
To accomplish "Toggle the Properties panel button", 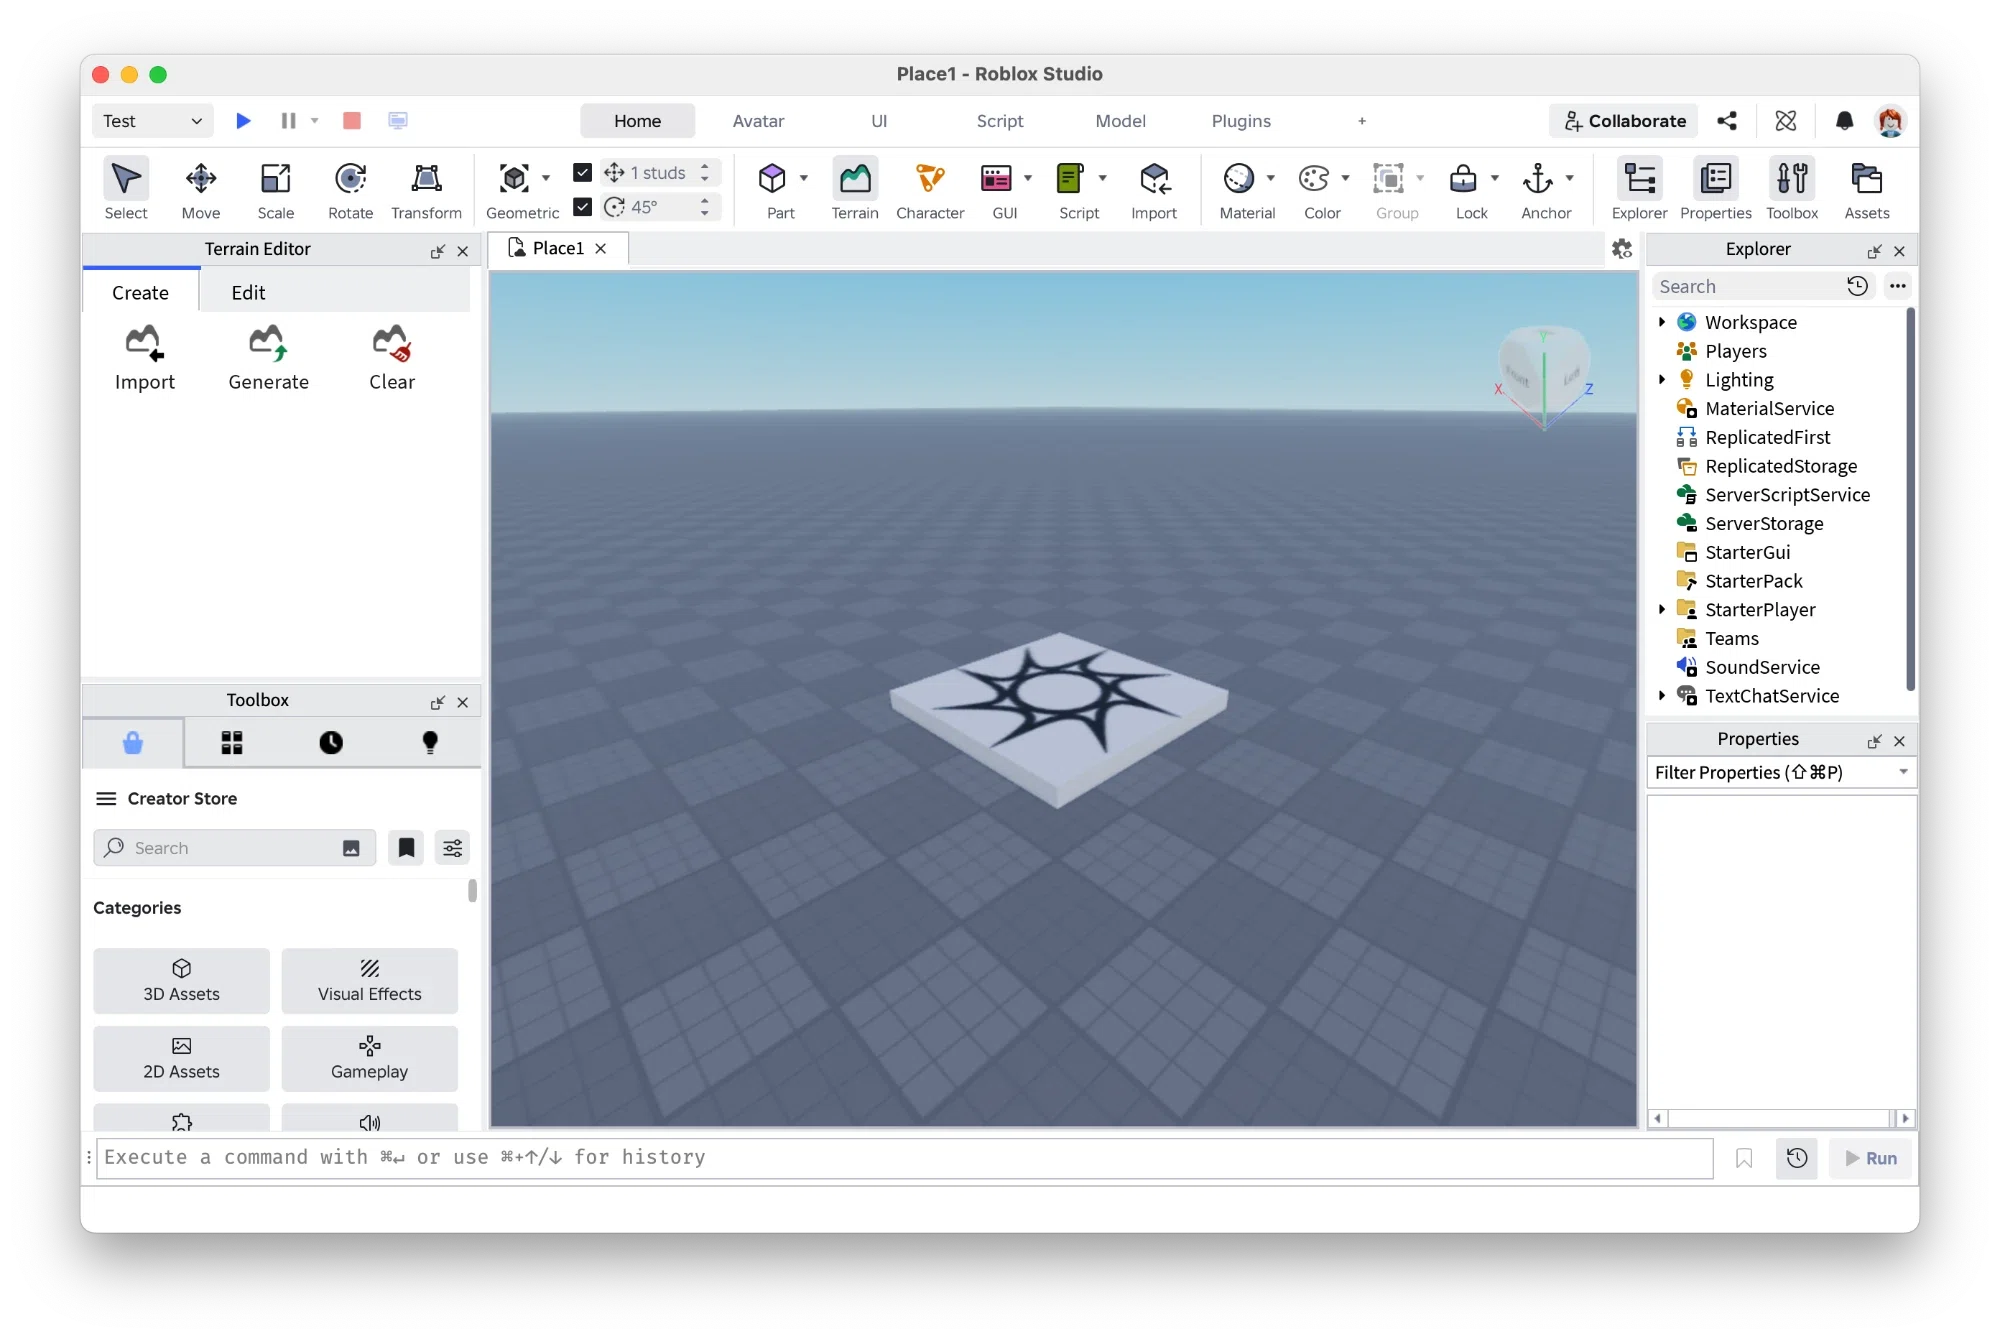I will [x=1716, y=189].
